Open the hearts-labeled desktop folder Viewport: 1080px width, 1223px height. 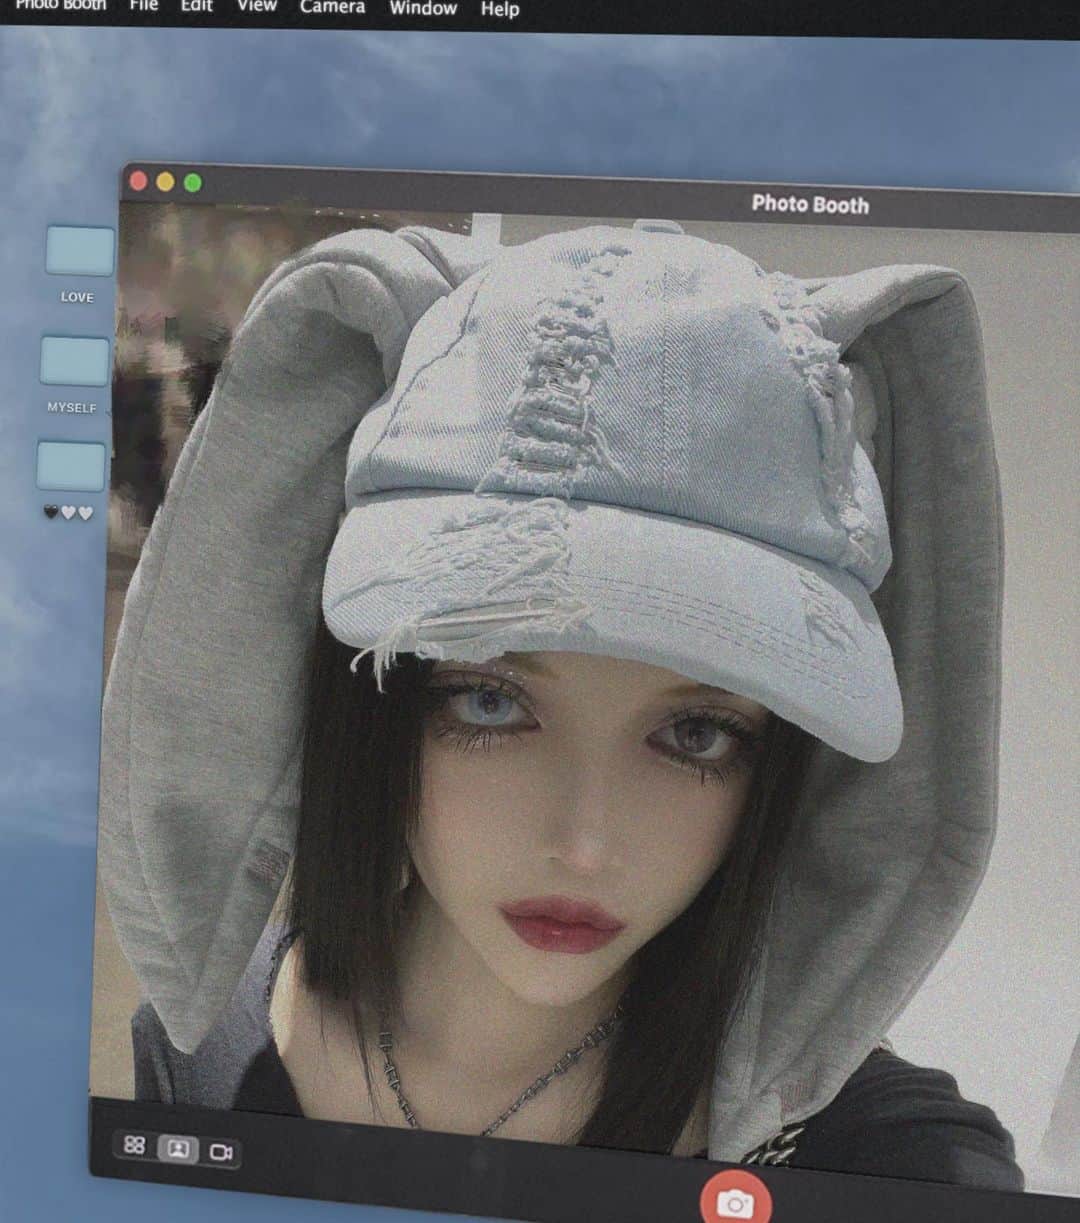pos(70,467)
